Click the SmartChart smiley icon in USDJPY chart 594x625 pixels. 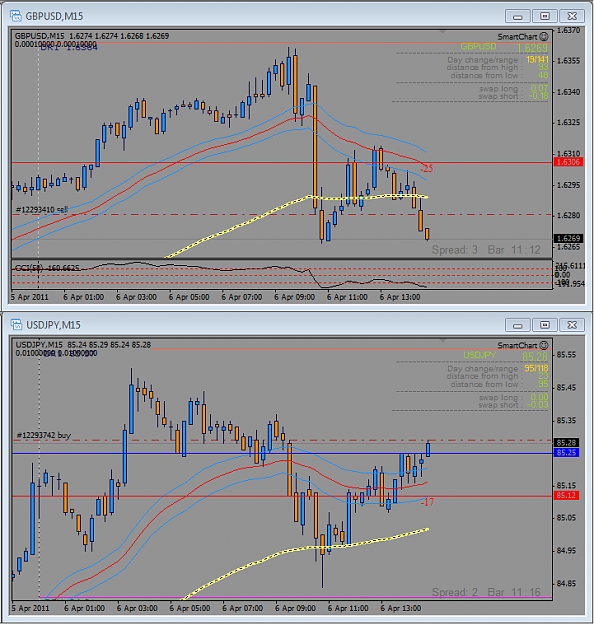[544, 346]
